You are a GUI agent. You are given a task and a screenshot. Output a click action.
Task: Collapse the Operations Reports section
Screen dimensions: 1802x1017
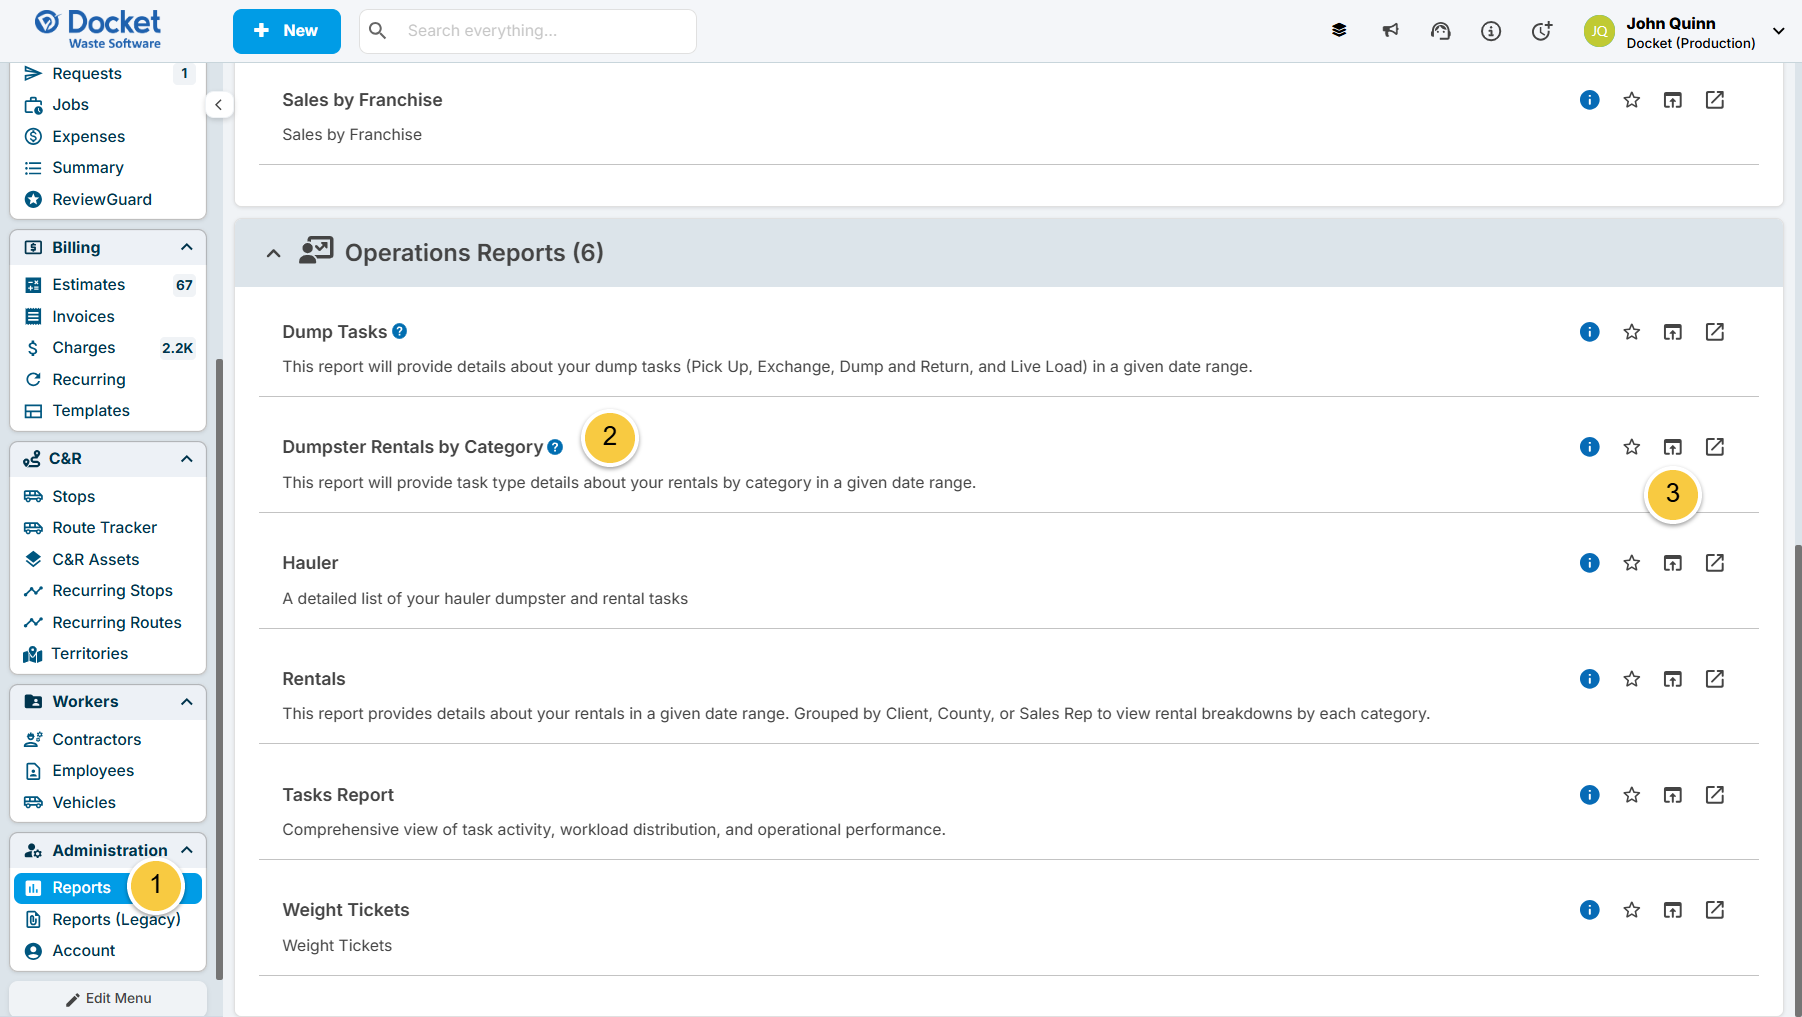coord(273,253)
